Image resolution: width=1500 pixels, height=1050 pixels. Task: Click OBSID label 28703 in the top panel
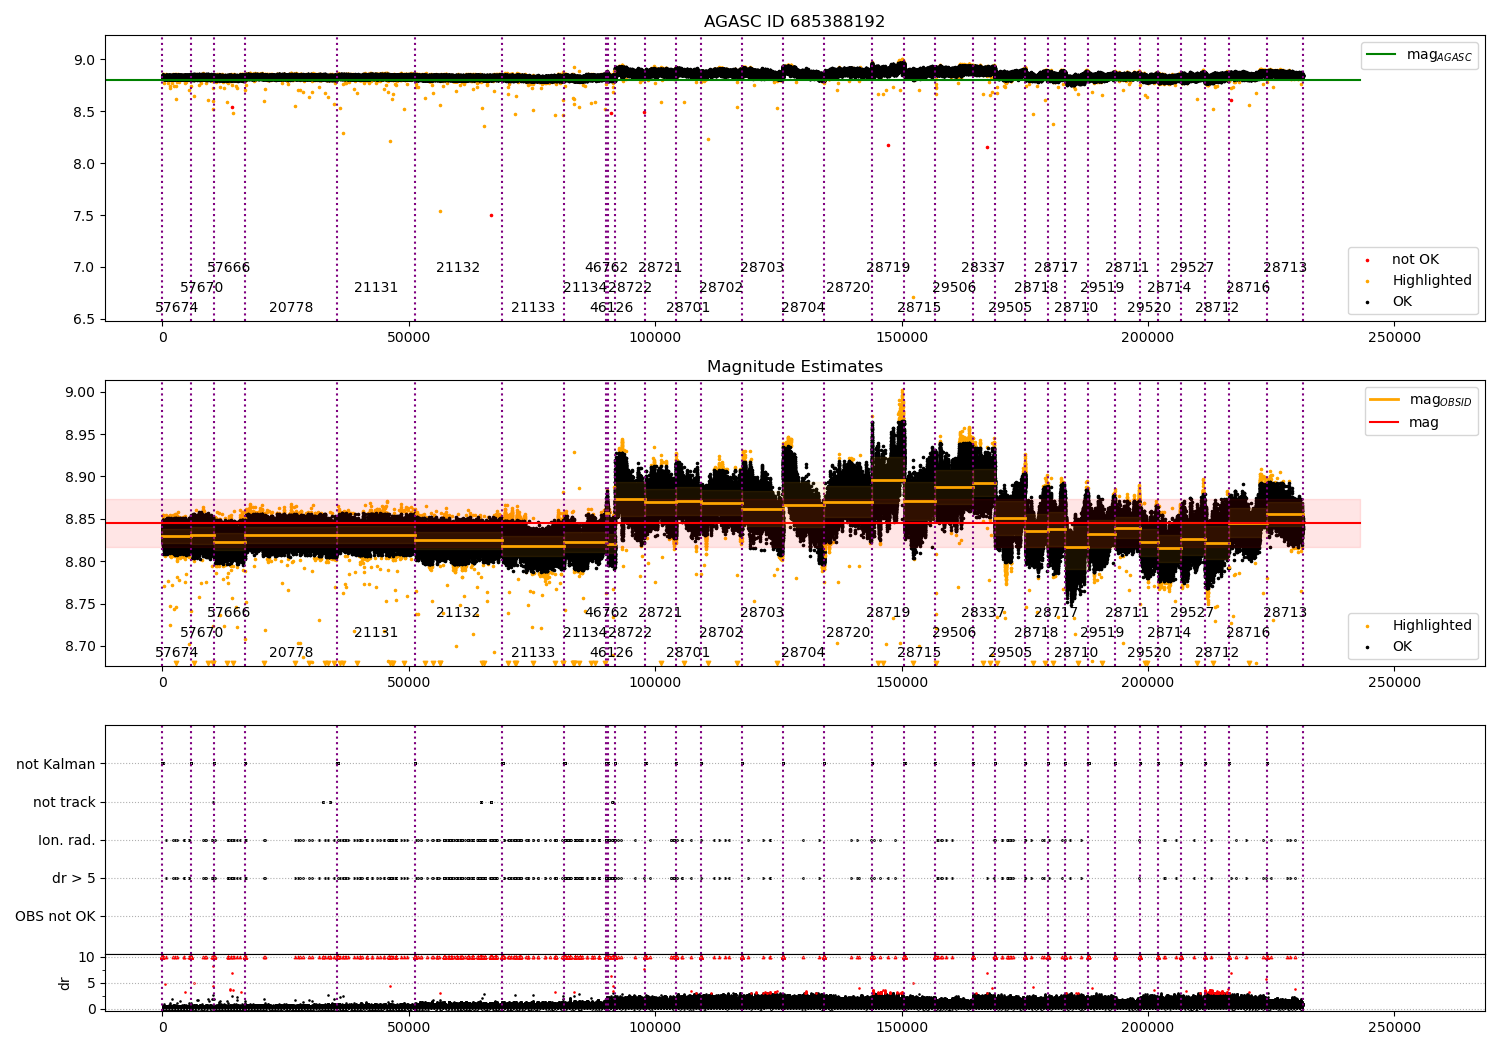click(x=762, y=267)
